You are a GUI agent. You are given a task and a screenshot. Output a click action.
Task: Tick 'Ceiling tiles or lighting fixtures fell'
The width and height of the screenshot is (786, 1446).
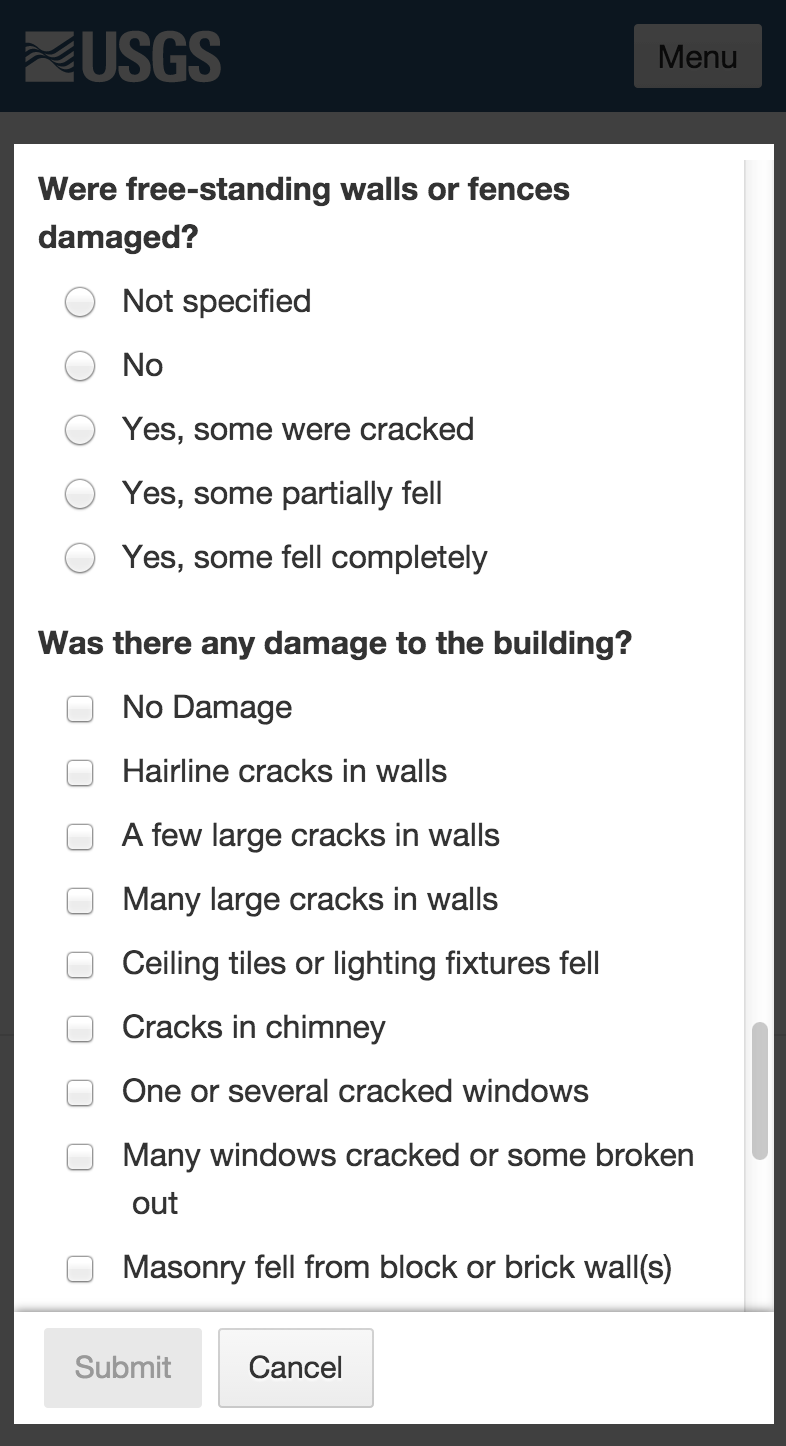pyautogui.click(x=80, y=965)
